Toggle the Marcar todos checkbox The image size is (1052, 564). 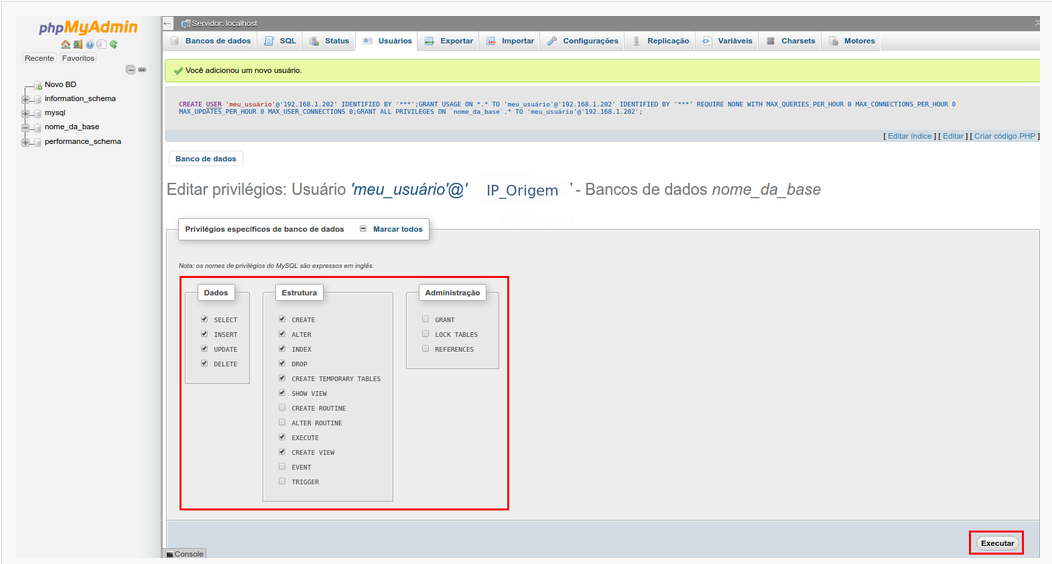pyautogui.click(x=363, y=229)
